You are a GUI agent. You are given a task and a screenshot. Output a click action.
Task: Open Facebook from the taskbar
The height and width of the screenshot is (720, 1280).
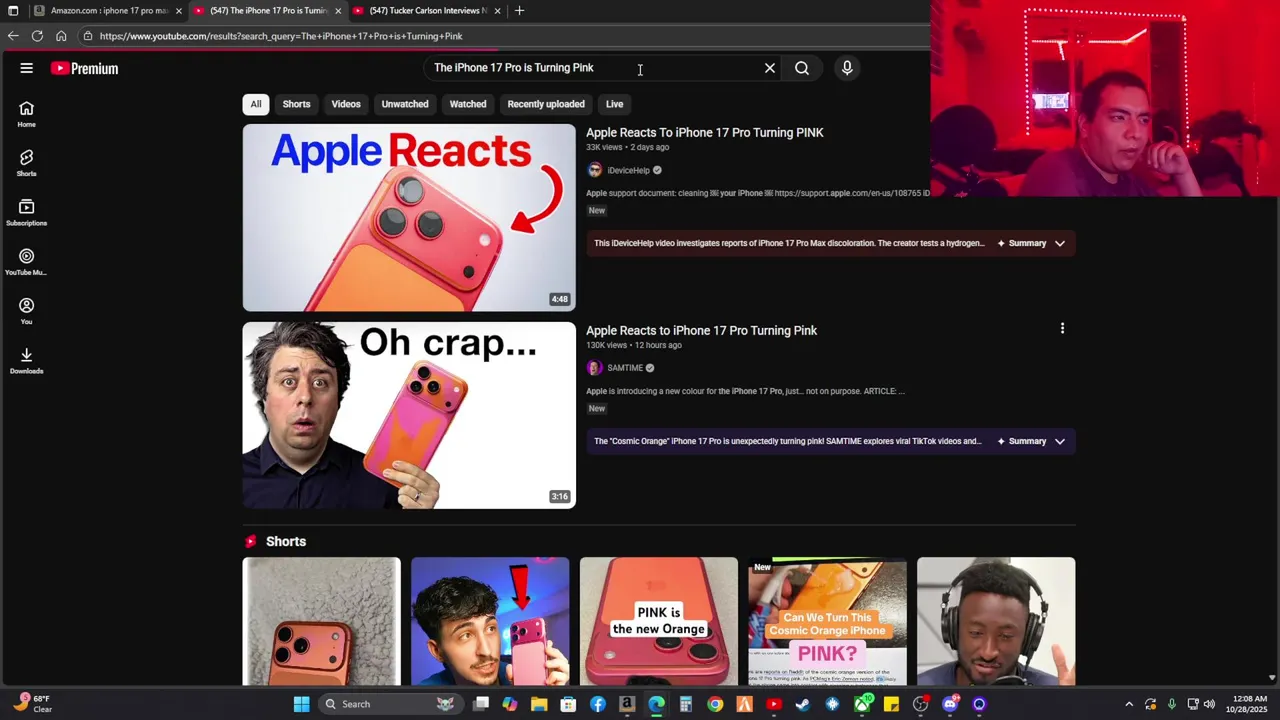pos(598,704)
